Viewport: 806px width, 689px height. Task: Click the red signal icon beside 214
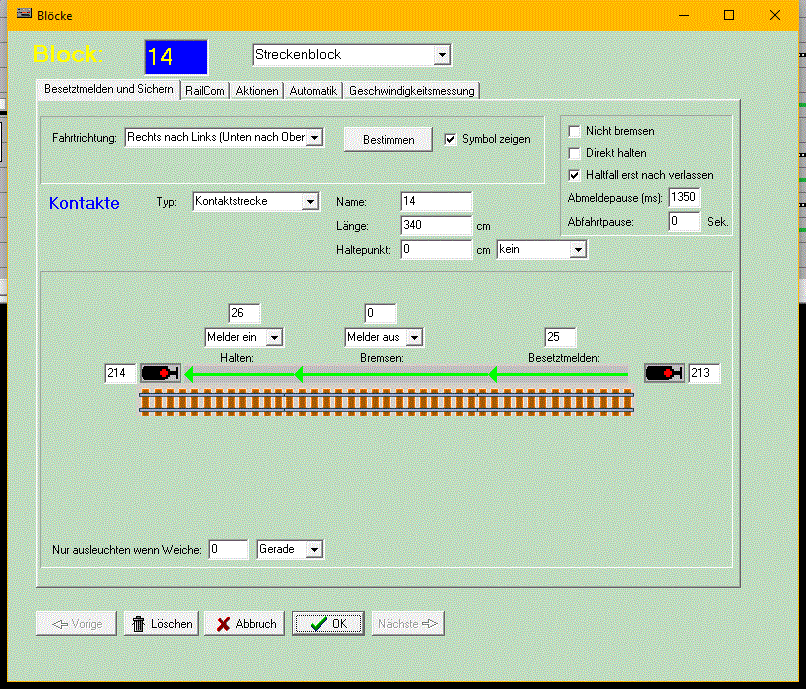click(160, 373)
